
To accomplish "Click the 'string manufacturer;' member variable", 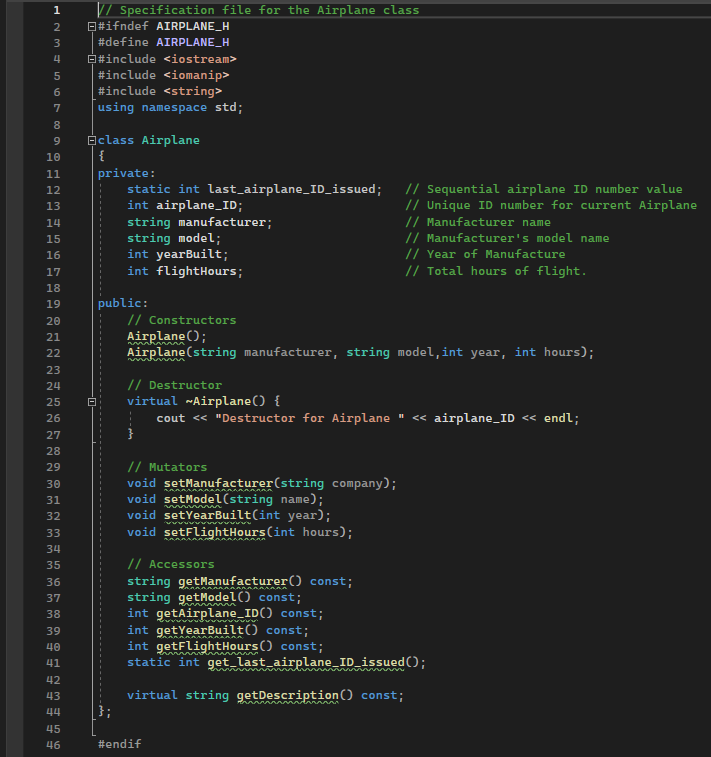I will [x=199, y=222].
